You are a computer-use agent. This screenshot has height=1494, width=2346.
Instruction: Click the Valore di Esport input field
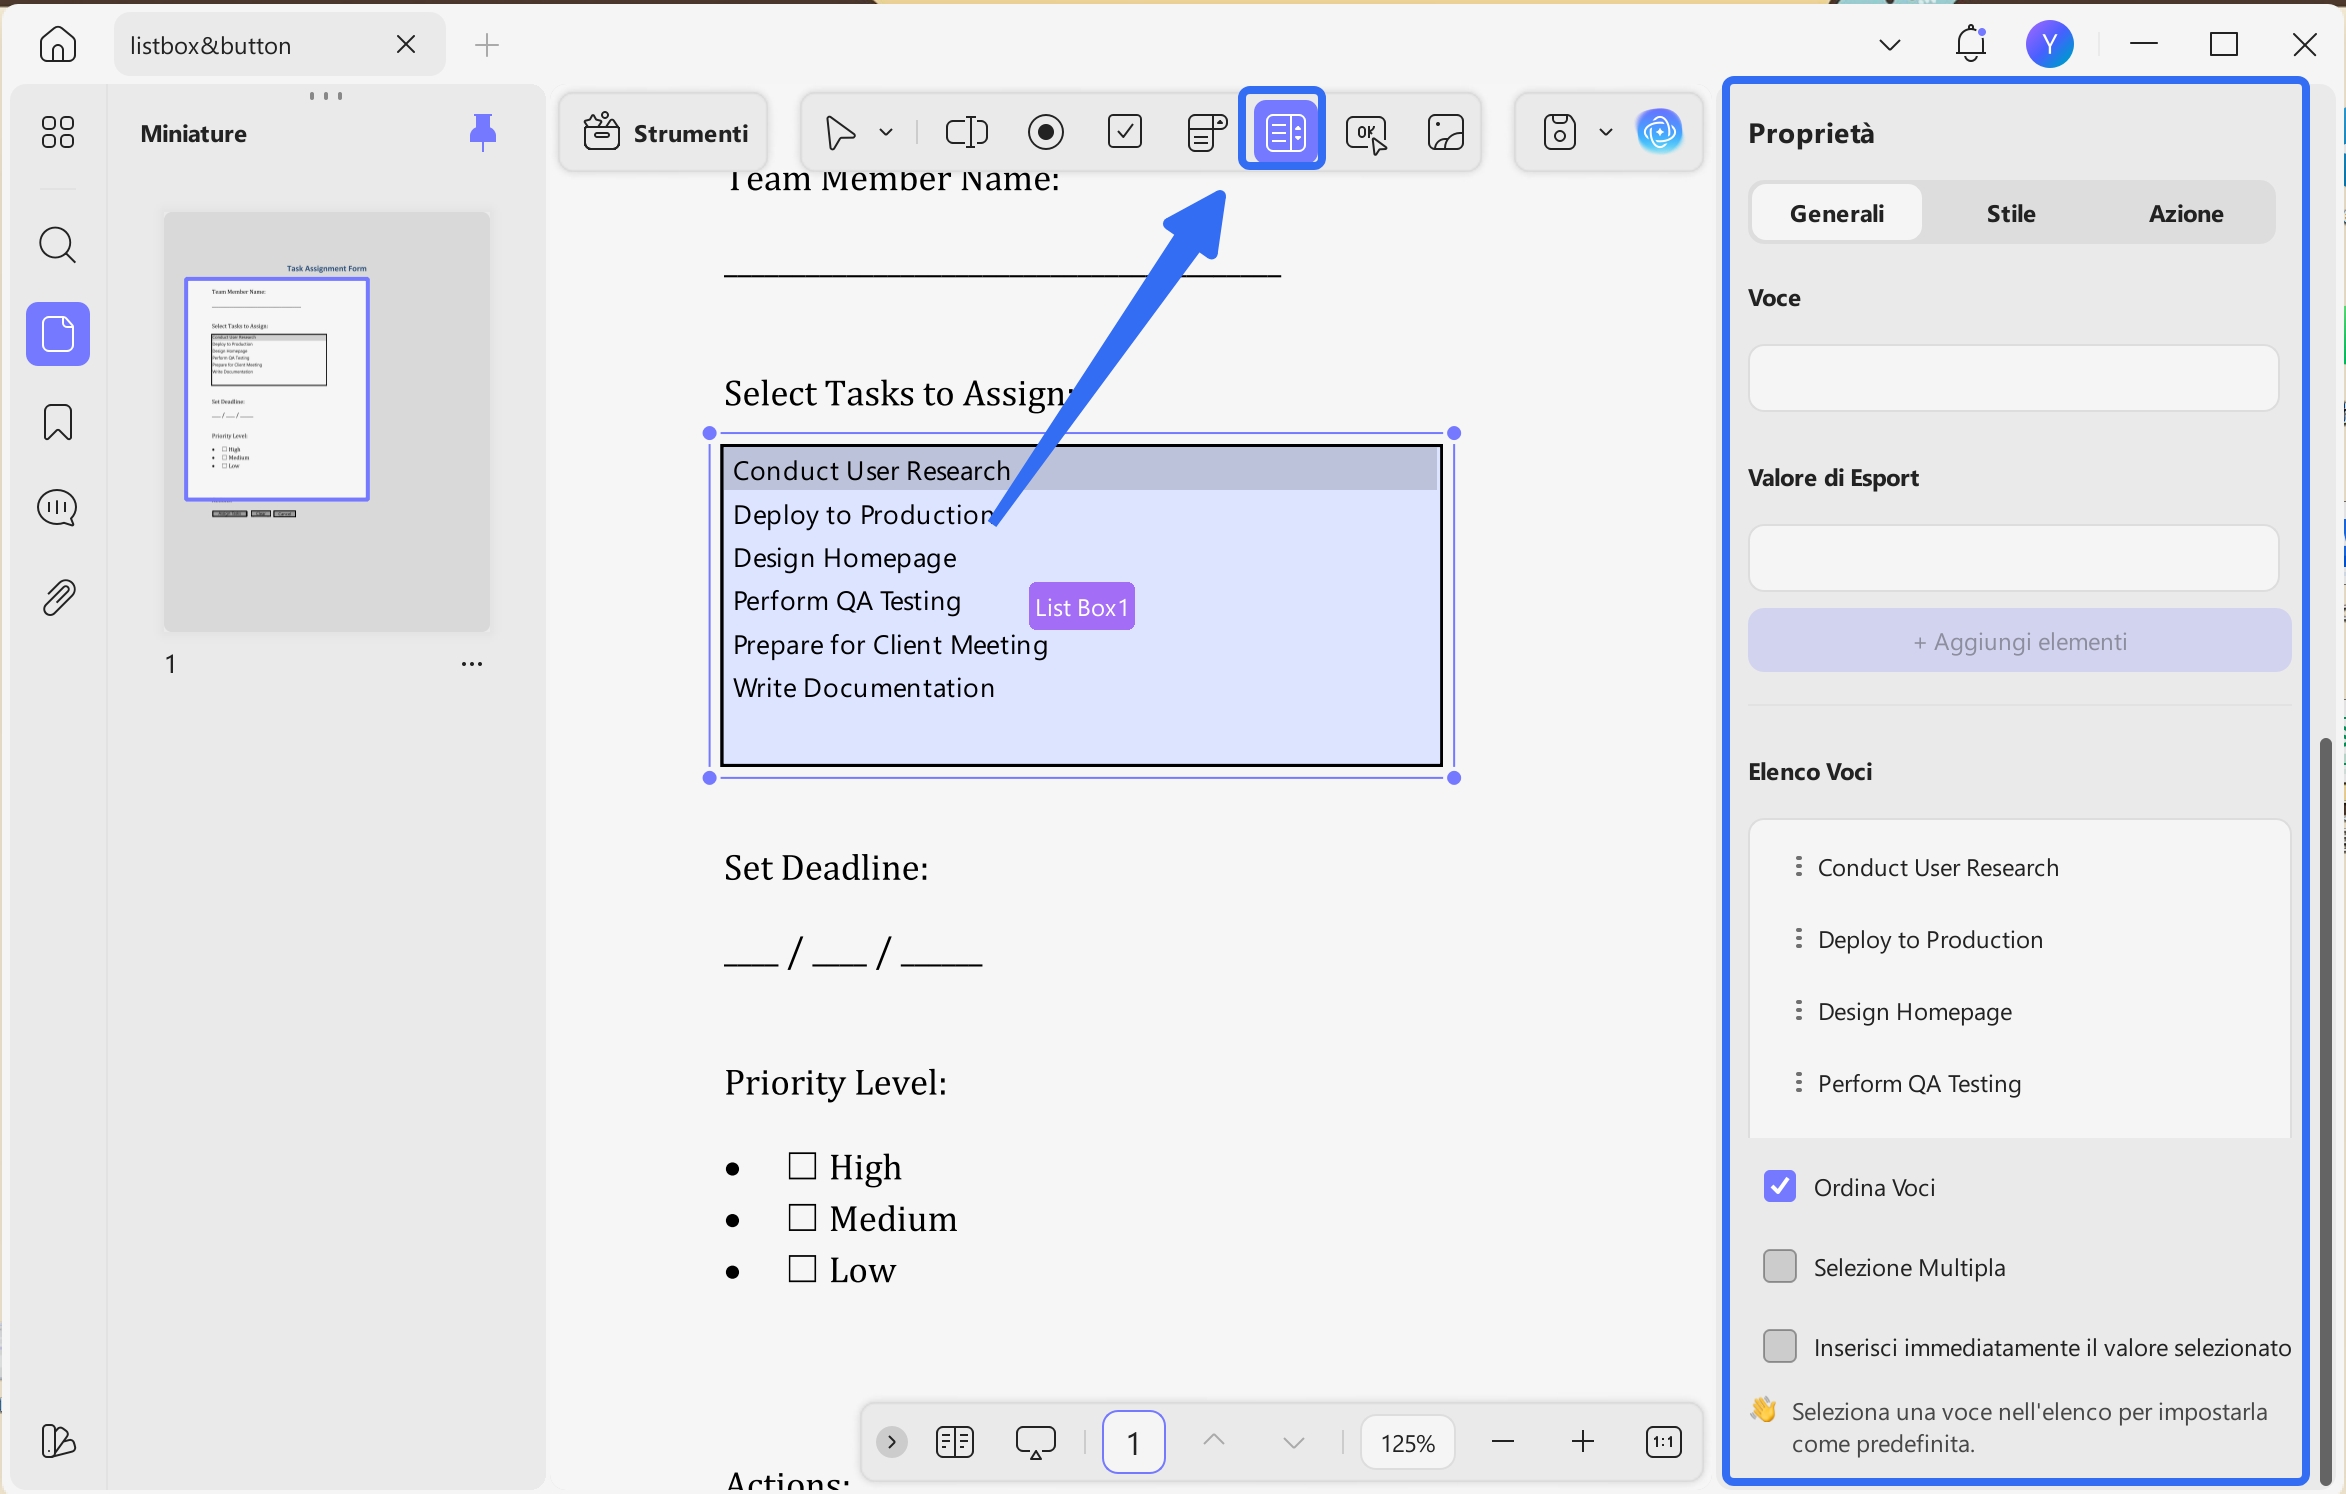point(2013,558)
